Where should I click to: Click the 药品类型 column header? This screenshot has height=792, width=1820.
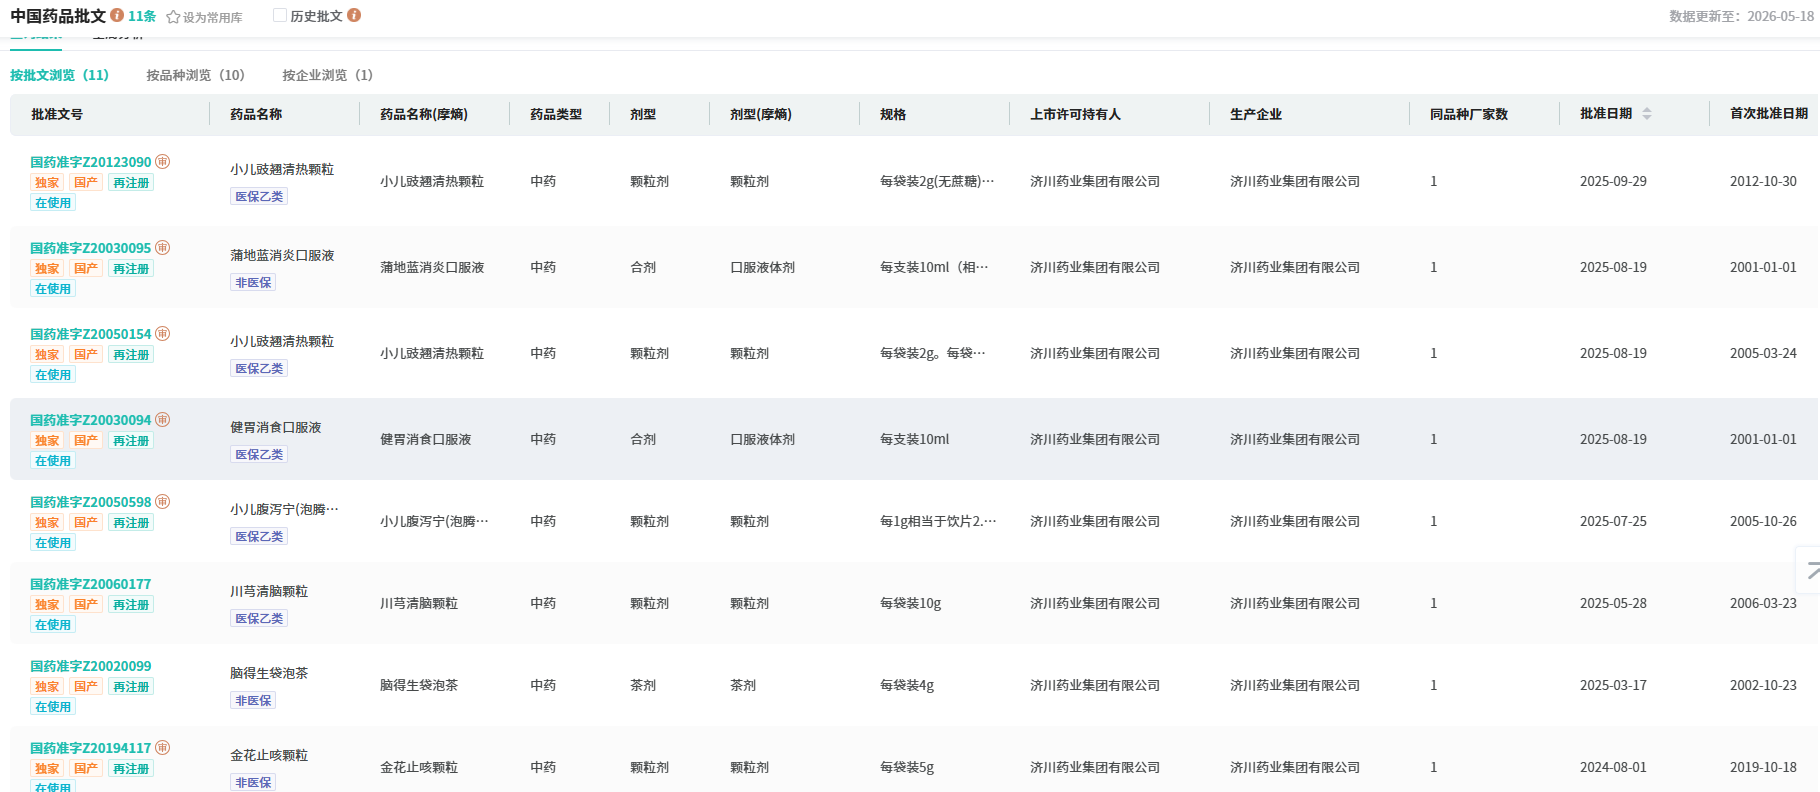point(556,114)
